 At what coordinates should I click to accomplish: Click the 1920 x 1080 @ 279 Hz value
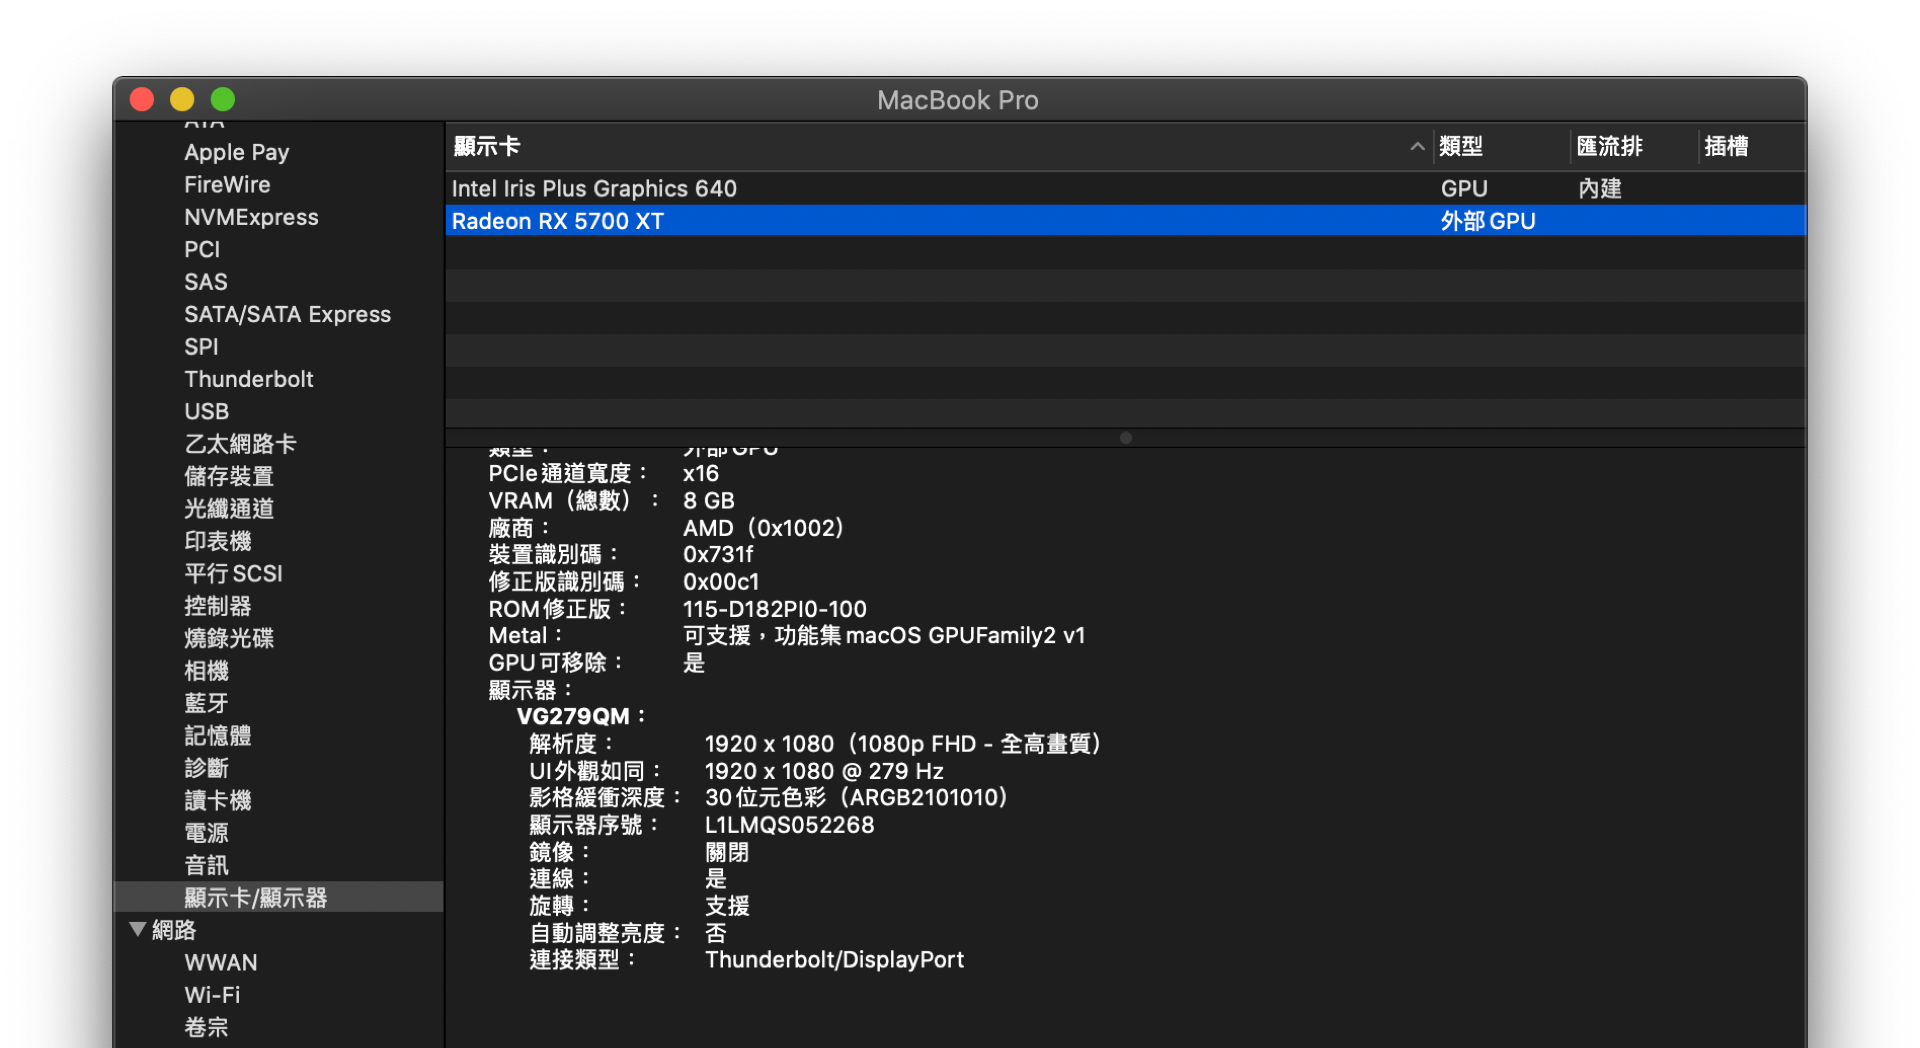pos(824,771)
